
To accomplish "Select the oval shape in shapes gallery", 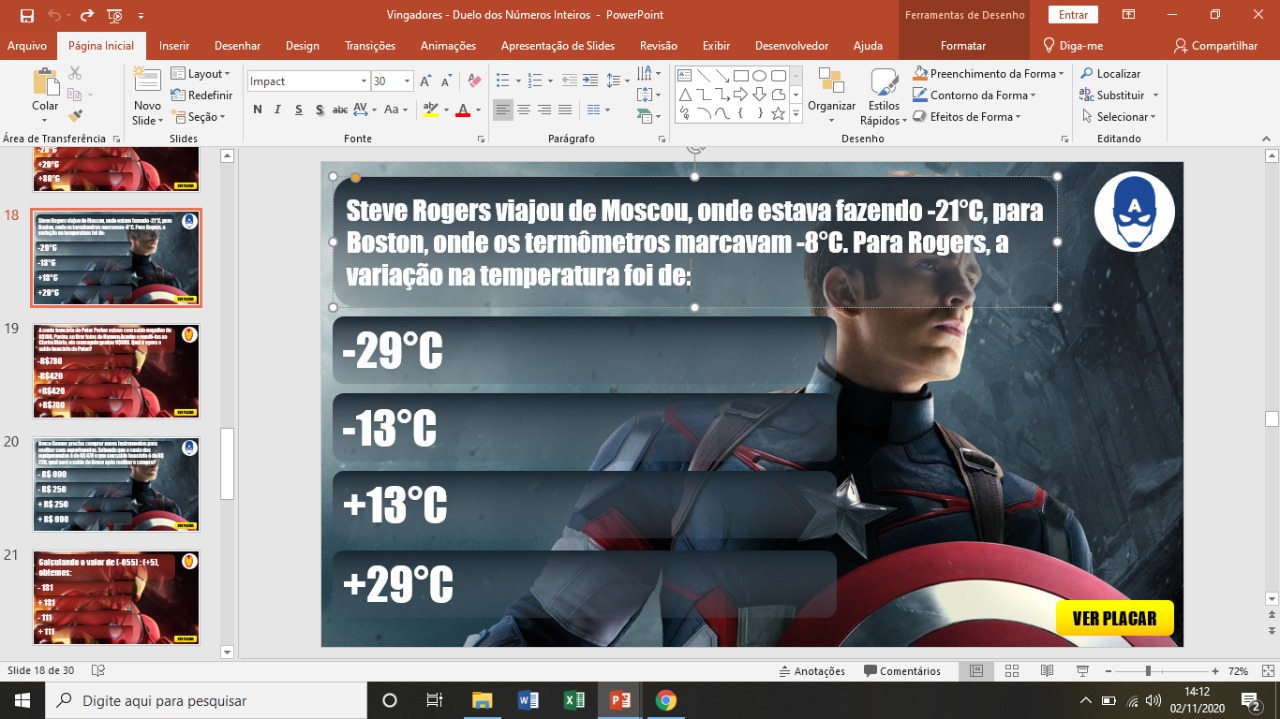I will point(759,75).
